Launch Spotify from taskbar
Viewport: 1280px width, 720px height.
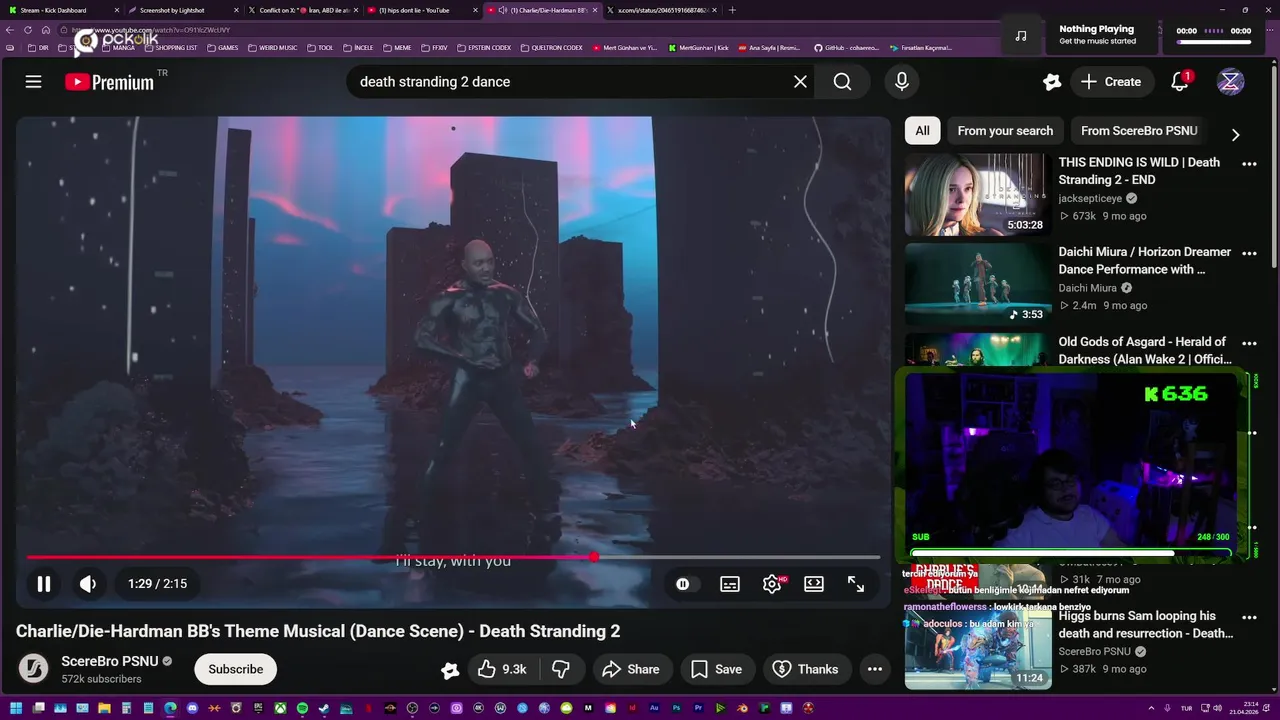[x=302, y=709]
